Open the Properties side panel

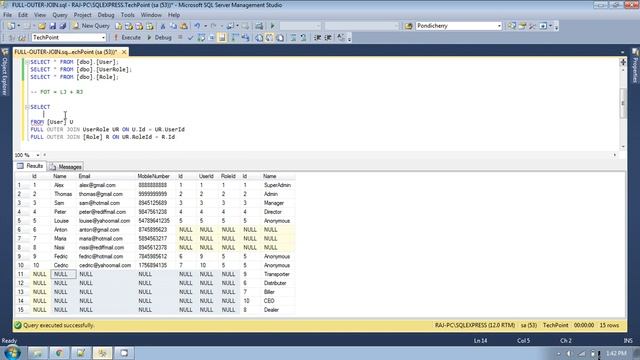click(x=635, y=66)
